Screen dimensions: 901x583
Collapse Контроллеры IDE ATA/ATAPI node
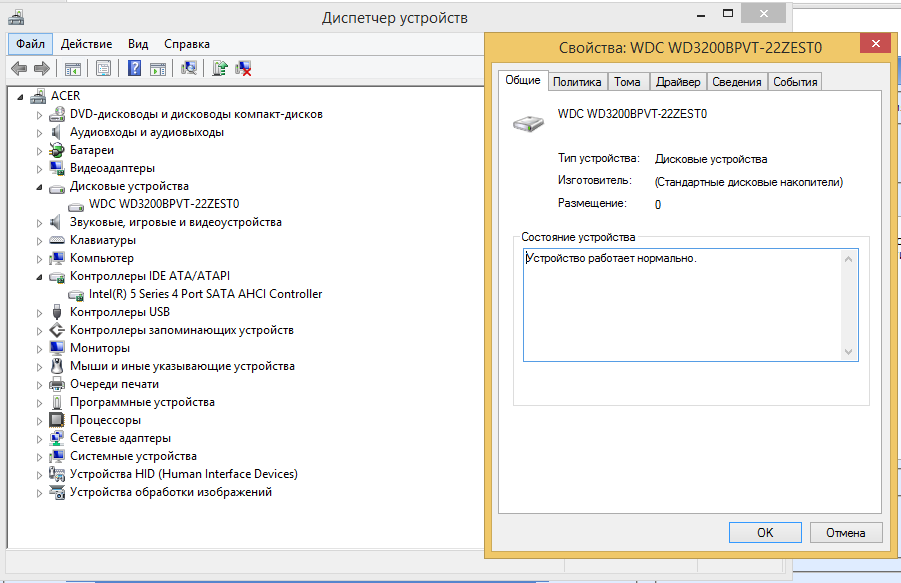pyautogui.click(x=39, y=277)
